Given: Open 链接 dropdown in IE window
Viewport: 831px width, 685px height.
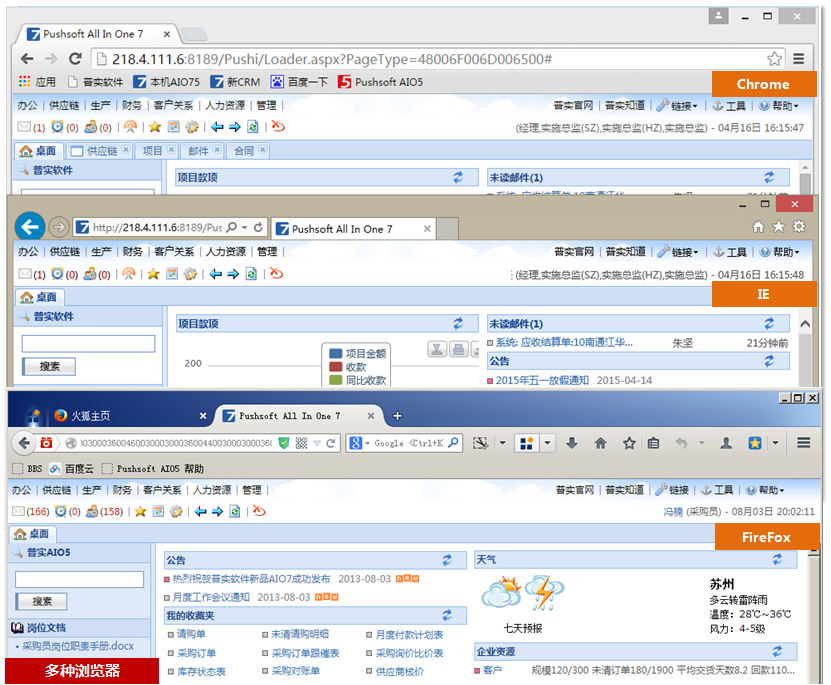Looking at the screenshot, I should point(678,252).
